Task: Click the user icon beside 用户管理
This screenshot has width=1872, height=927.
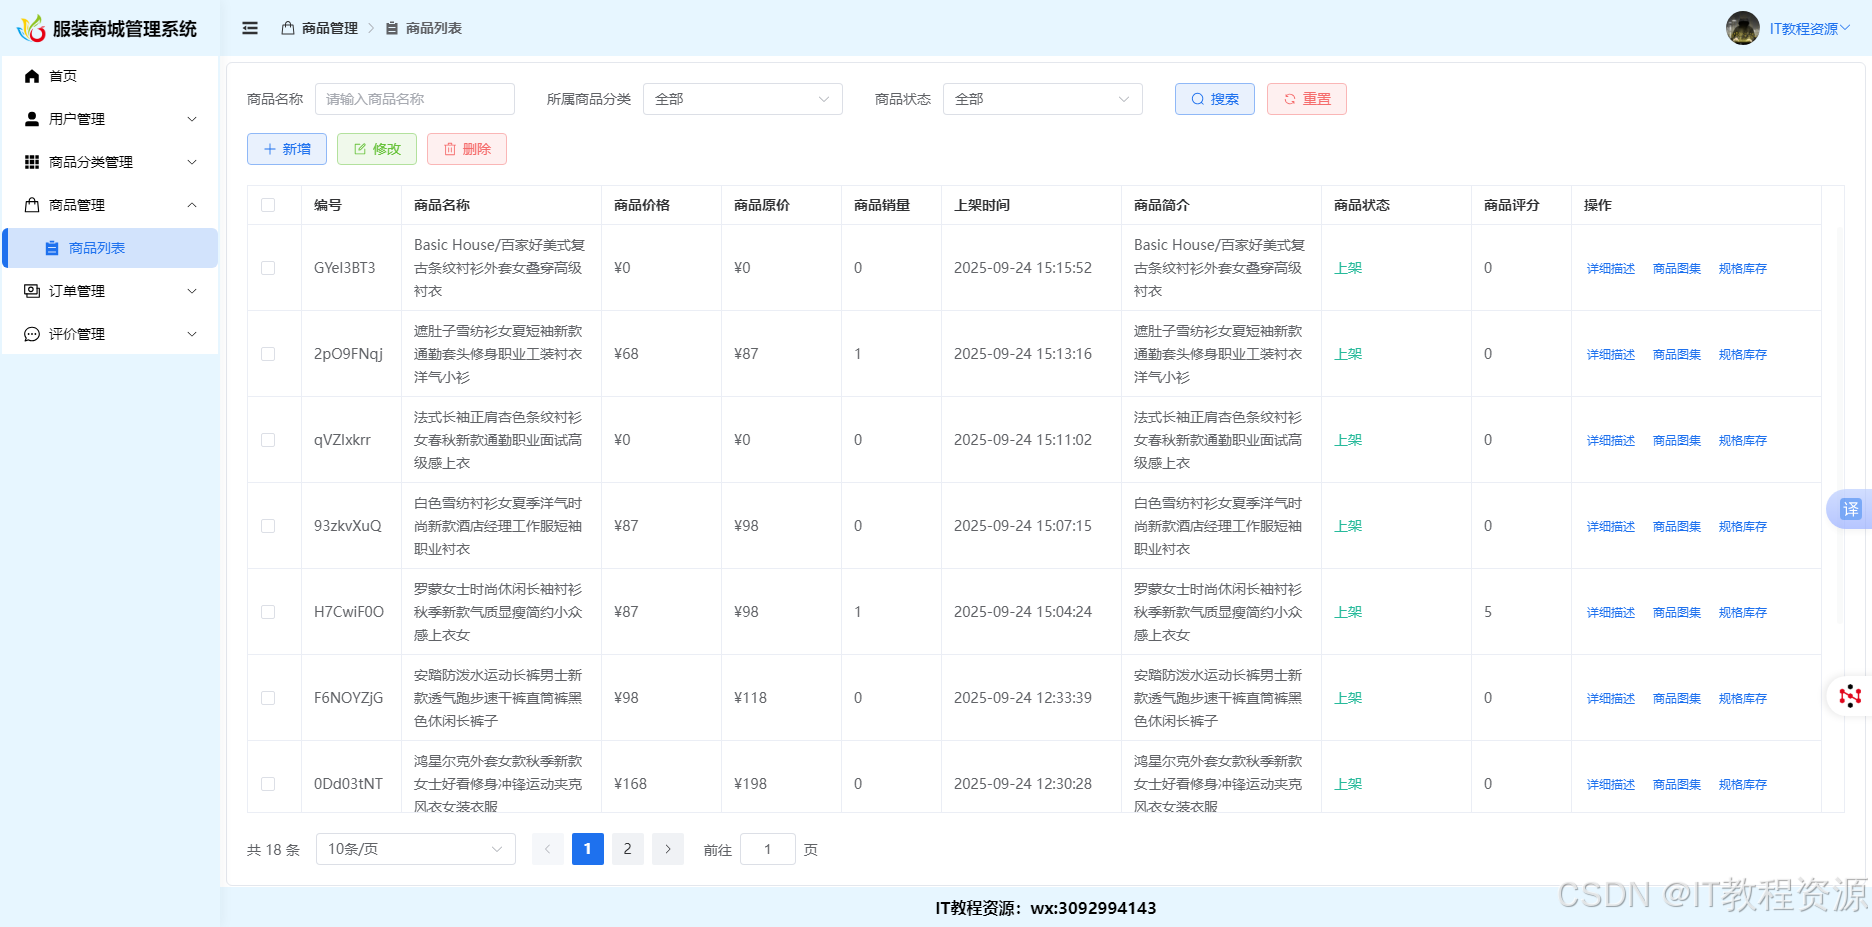Action: 32,119
